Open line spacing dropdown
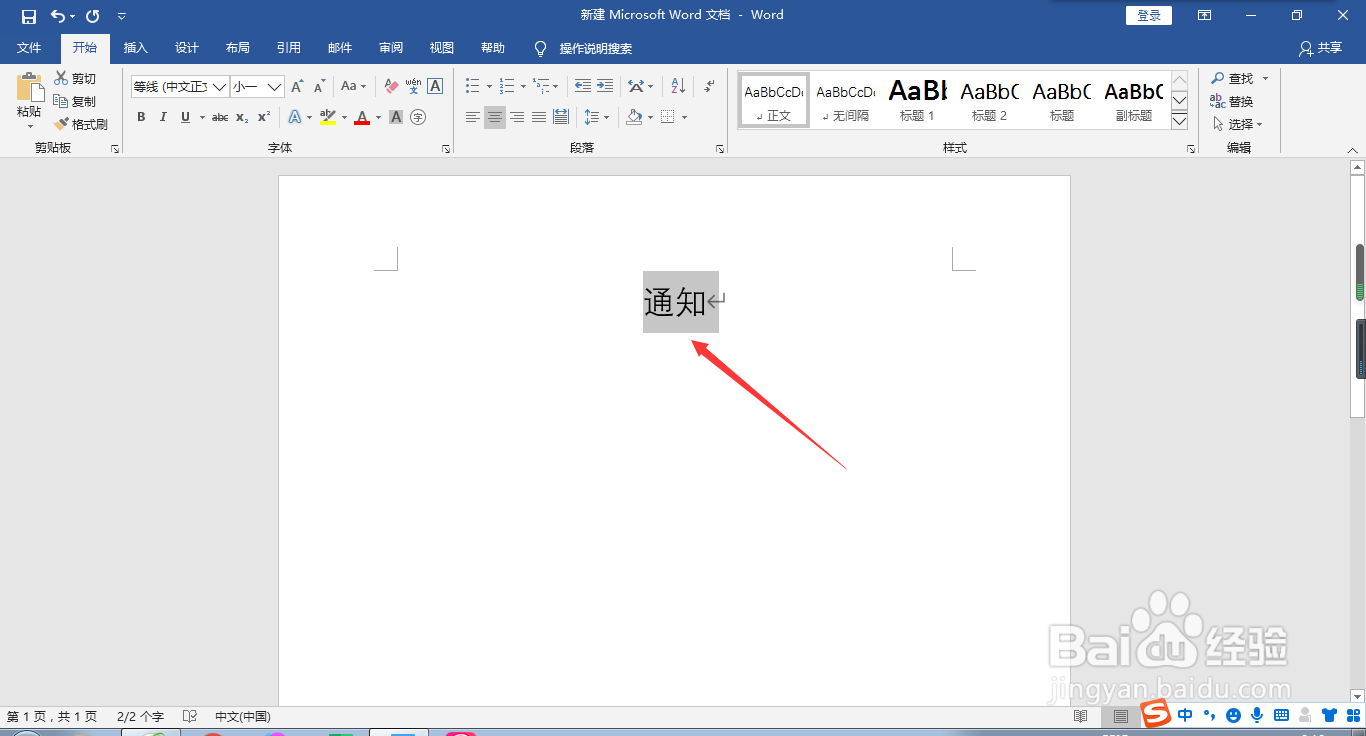This screenshot has height=736, width=1366. (596, 117)
